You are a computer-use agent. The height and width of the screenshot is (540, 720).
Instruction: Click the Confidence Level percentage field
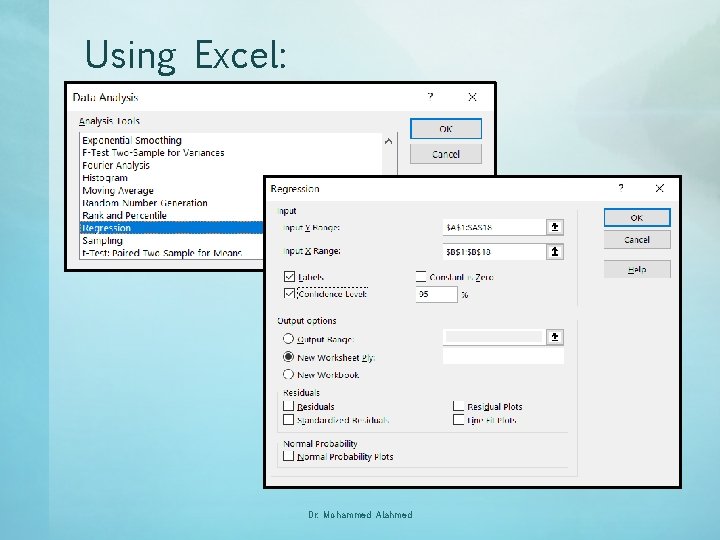tap(436, 294)
